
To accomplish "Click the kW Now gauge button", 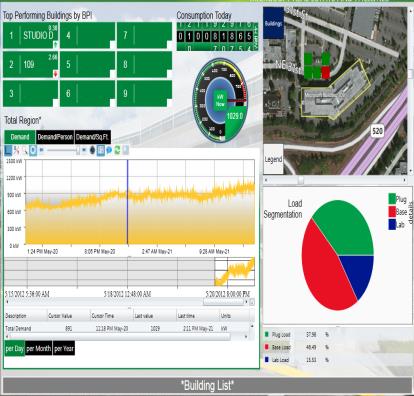I will coord(220,100).
